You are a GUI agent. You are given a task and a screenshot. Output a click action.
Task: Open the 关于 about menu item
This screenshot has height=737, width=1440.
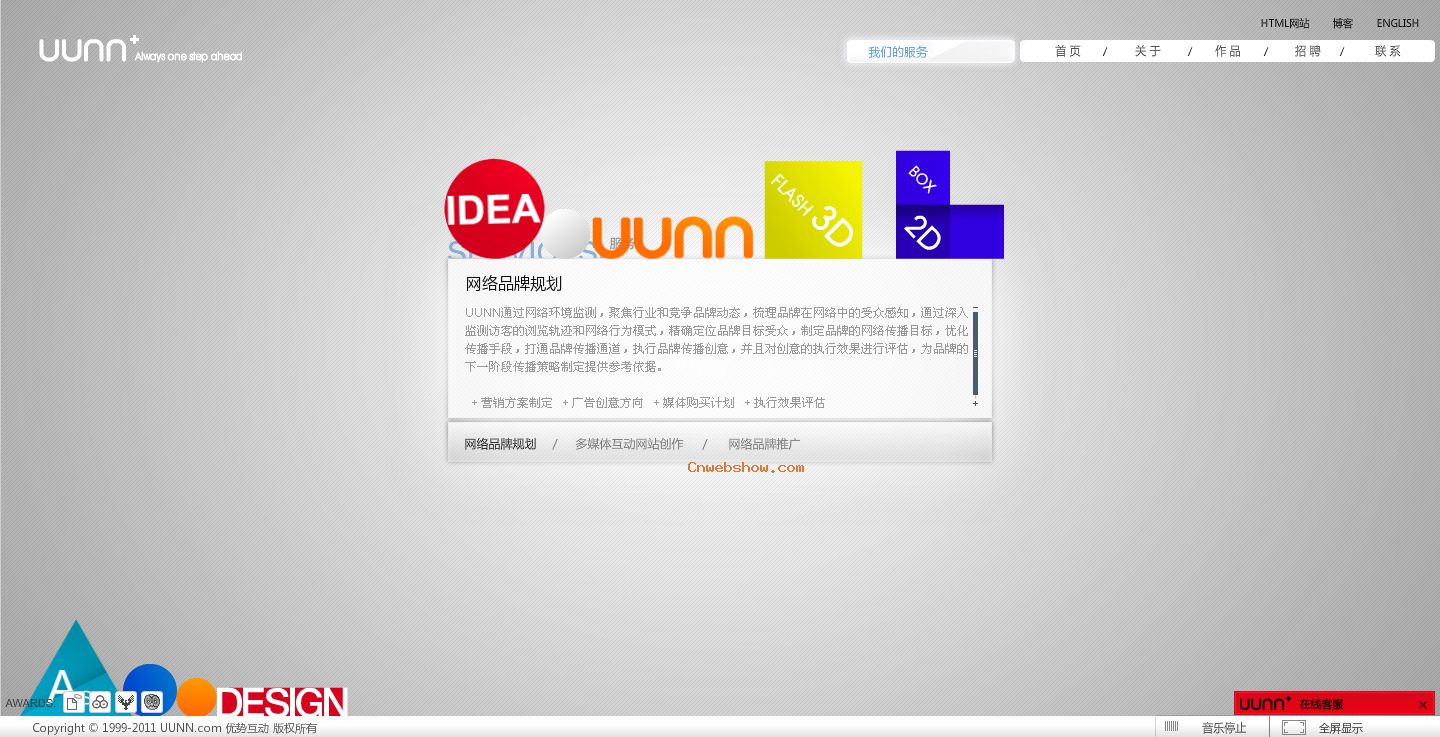1147,51
